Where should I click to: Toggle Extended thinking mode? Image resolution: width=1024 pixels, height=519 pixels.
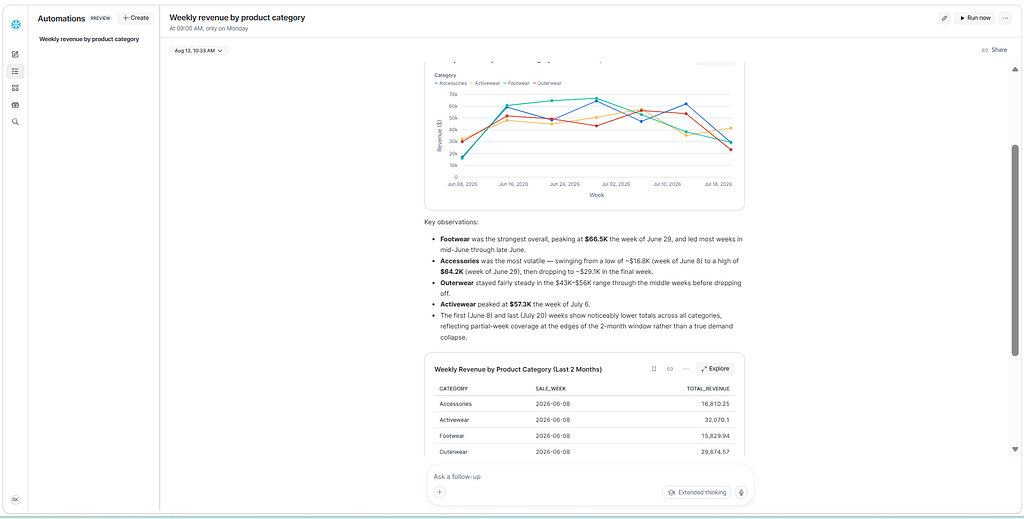tap(697, 492)
